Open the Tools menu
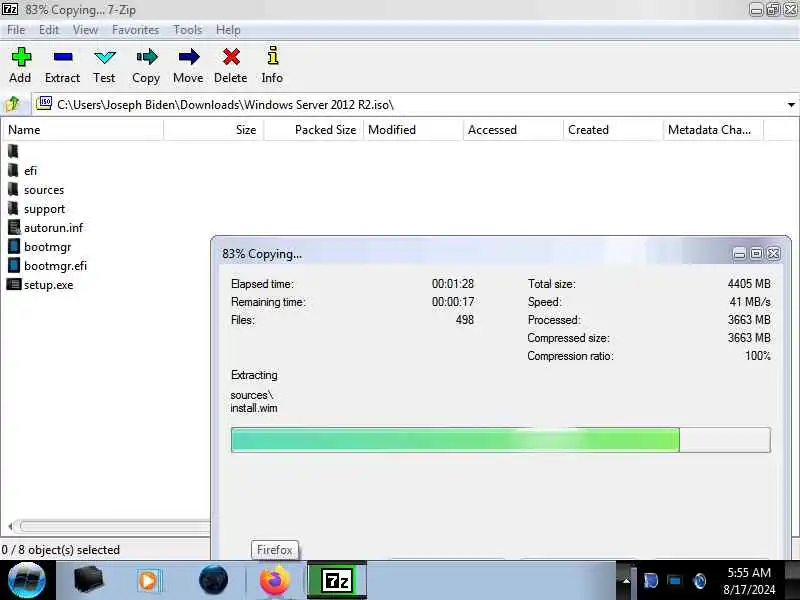800x600 pixels. coord(188,30)
